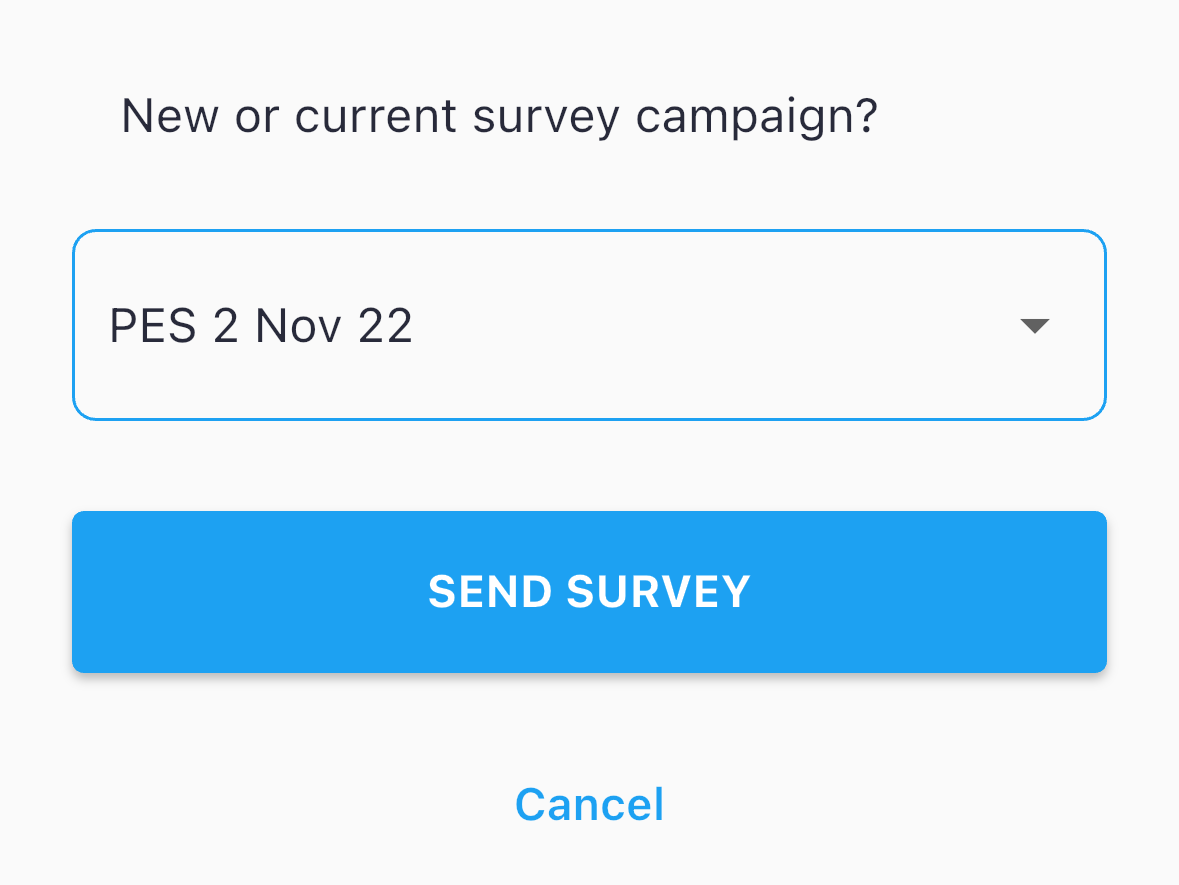The height and width of the screenshot is (885, 1179).
Task: Click the PES 2 Nov 22 campaign text
Action: 261,326
